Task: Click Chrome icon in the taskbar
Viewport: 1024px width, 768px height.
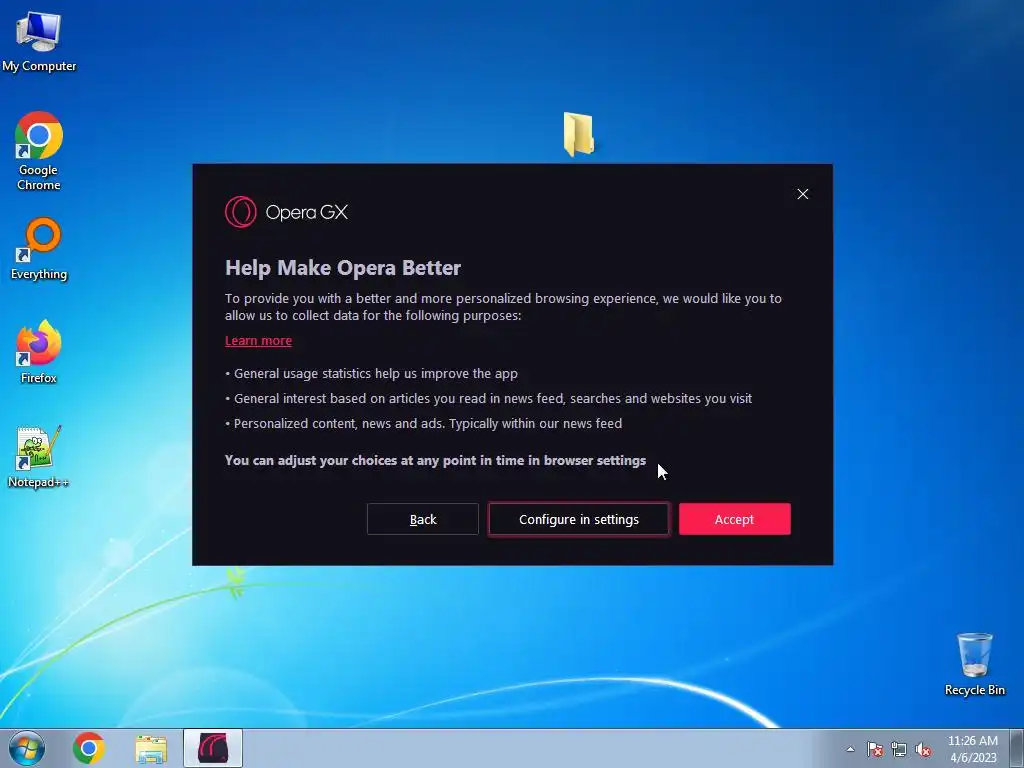Action: pyautogui.click(x=89, y=748)
